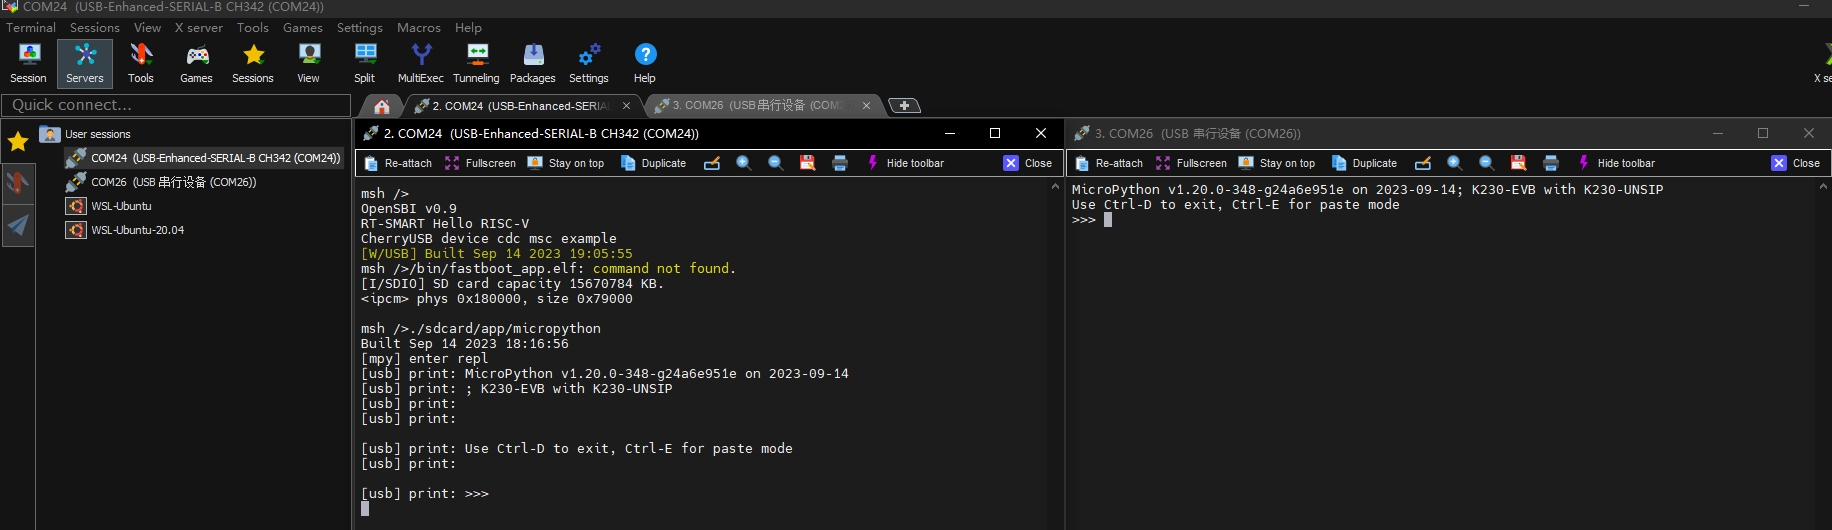1832x530 pixels.
Task: Click the Split toolbar icon
Action: click(365, 63)
